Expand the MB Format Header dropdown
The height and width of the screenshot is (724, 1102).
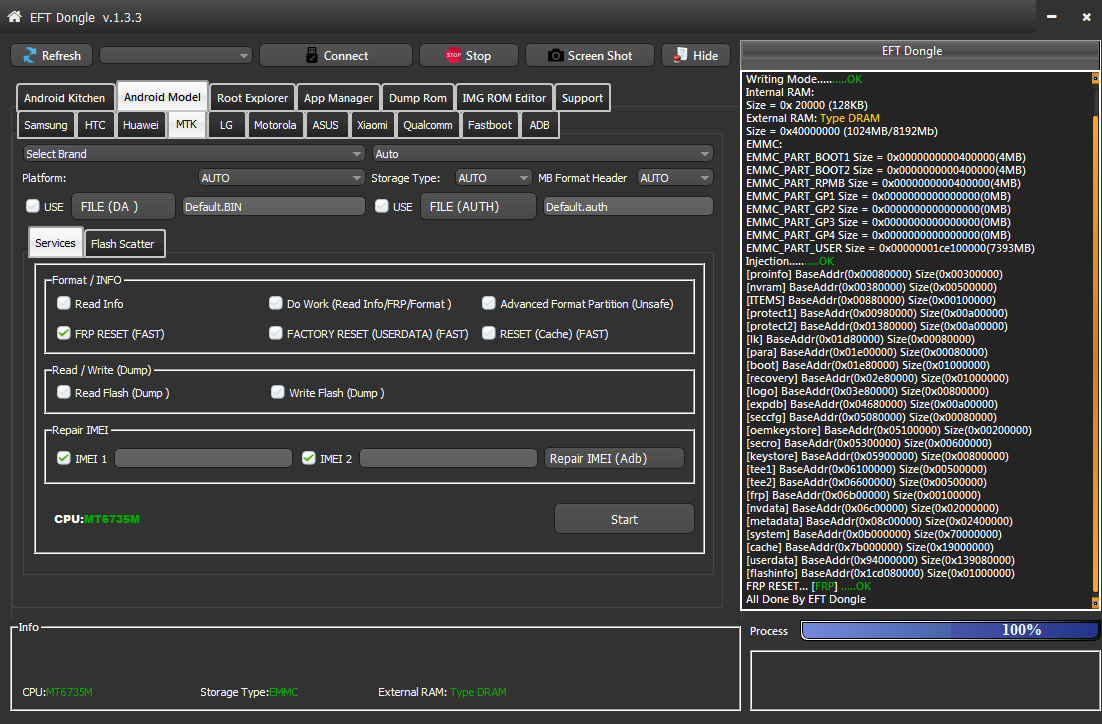point(675,178)
